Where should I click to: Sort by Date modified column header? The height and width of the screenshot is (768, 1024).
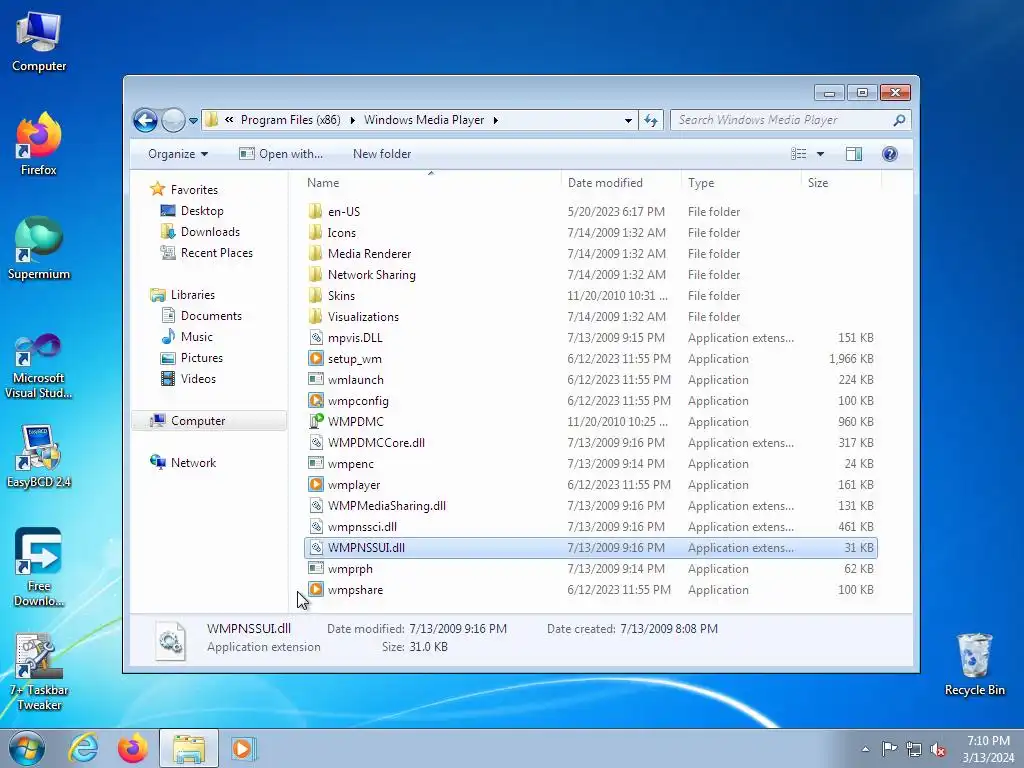(620, 183)
